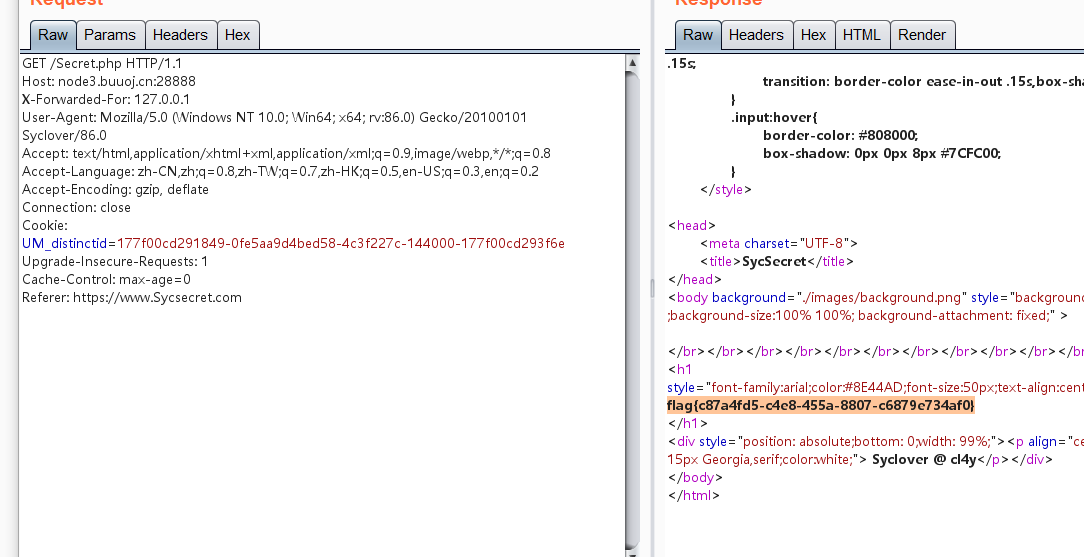
Task: Click the Accept-Language header line
Action: [280, 171]
